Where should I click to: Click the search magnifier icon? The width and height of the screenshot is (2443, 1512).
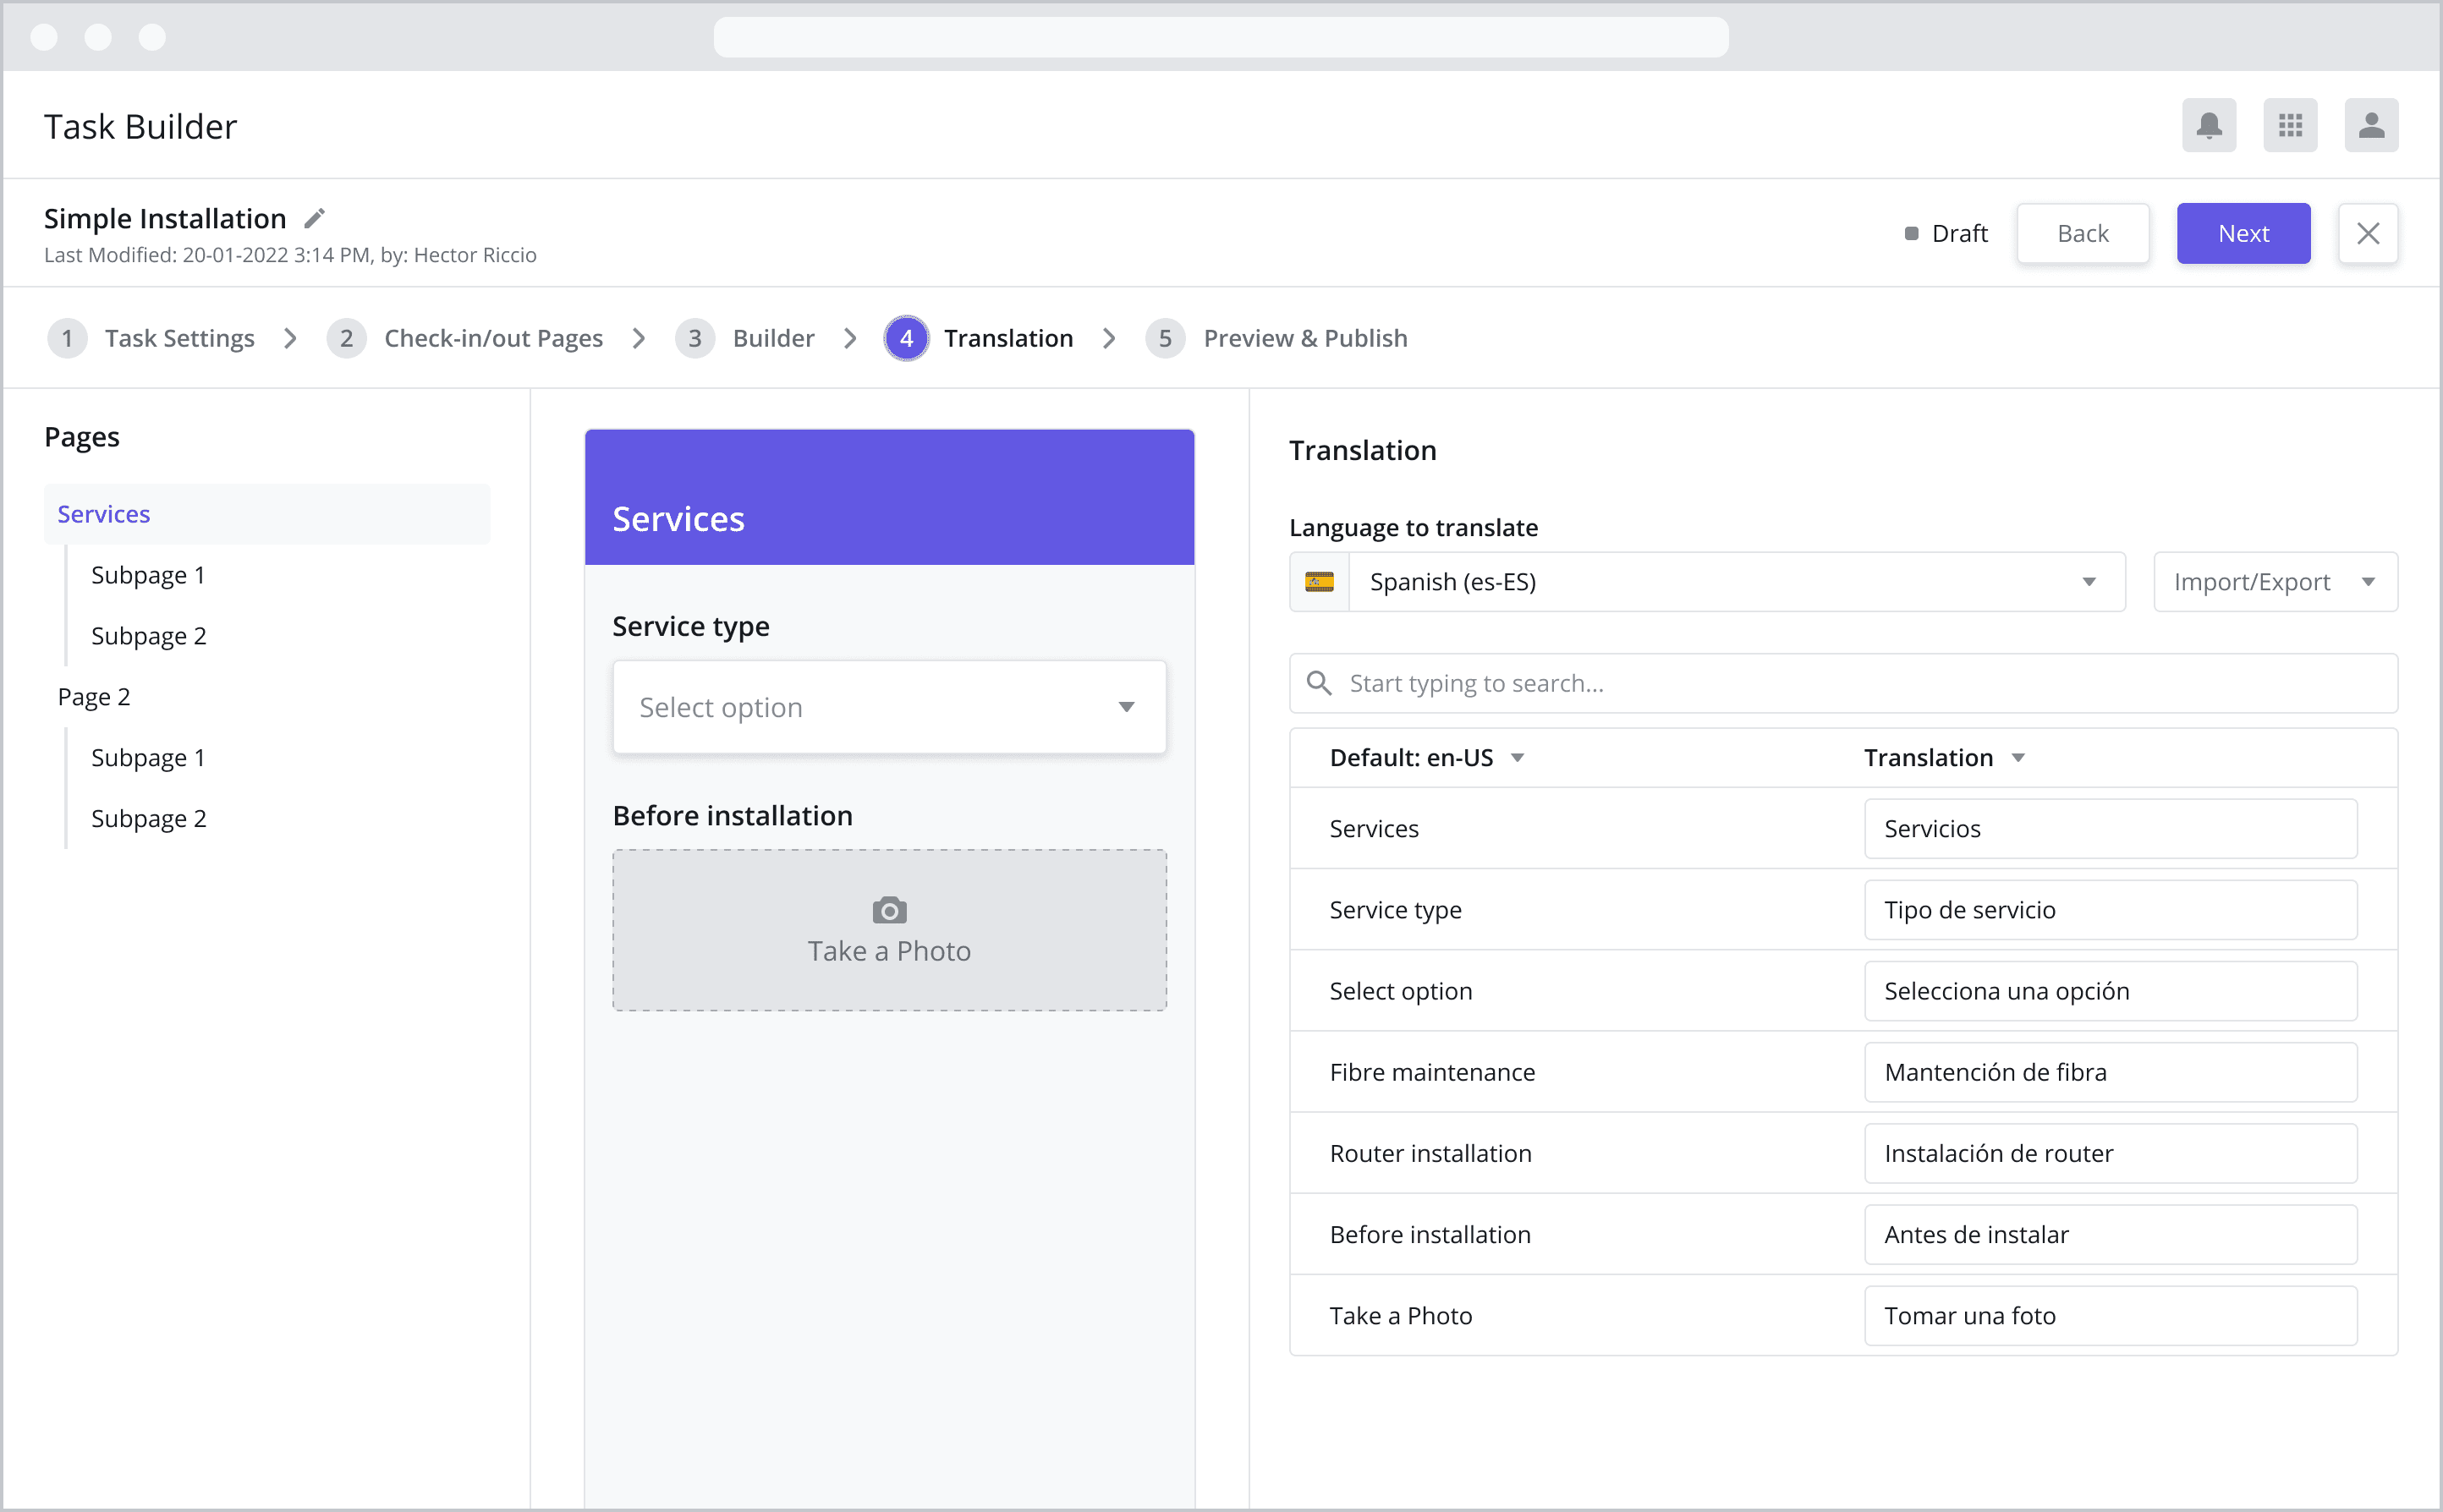pos(1319,683)
